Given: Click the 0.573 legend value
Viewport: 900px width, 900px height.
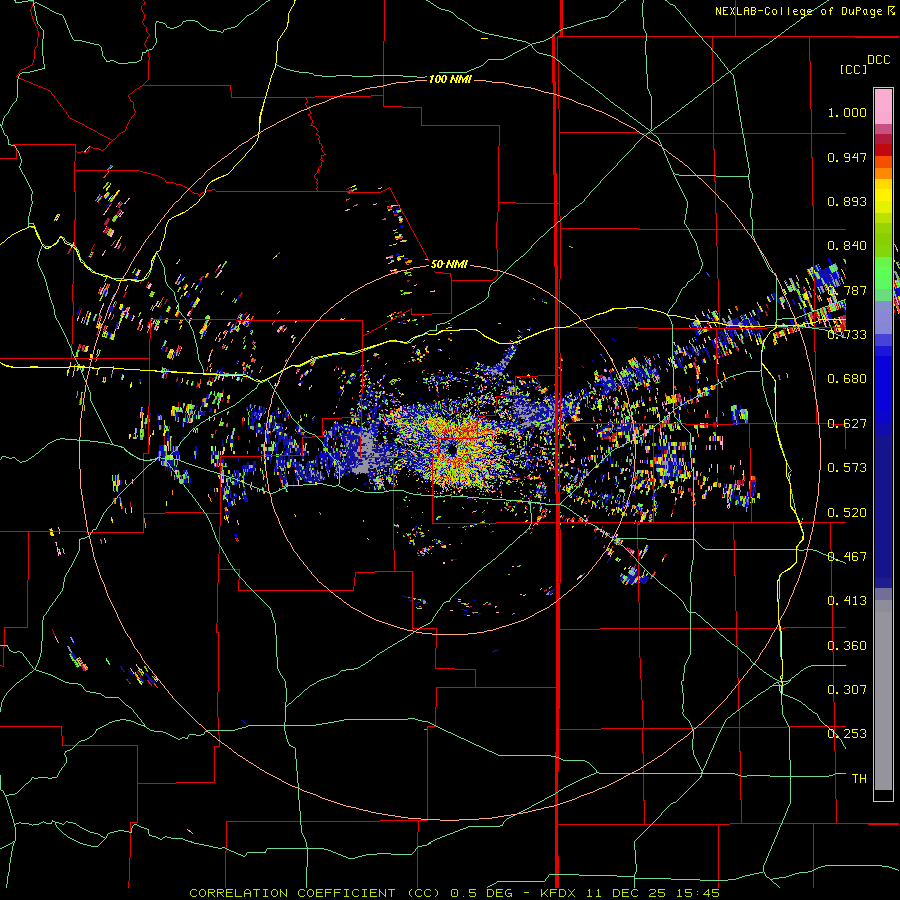Looking at the screenshot, I should coord(847,468).
